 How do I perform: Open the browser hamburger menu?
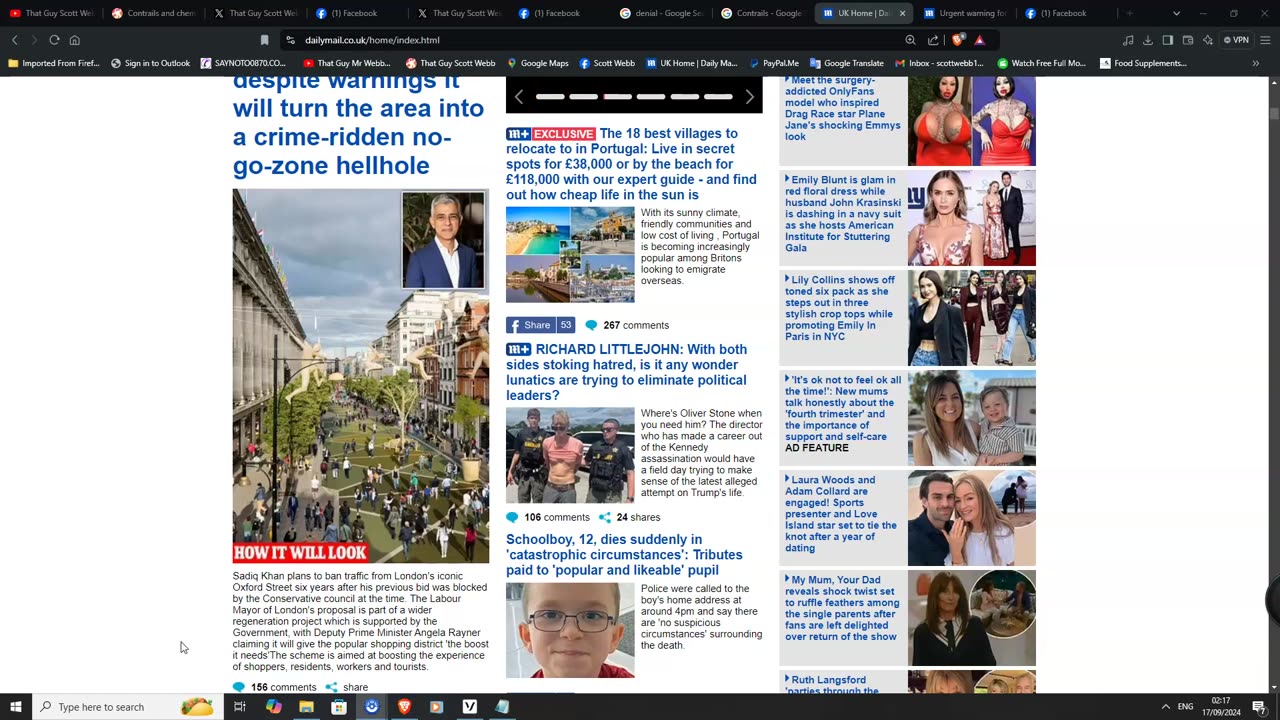pyautogui.click(x=1263, y=40)
